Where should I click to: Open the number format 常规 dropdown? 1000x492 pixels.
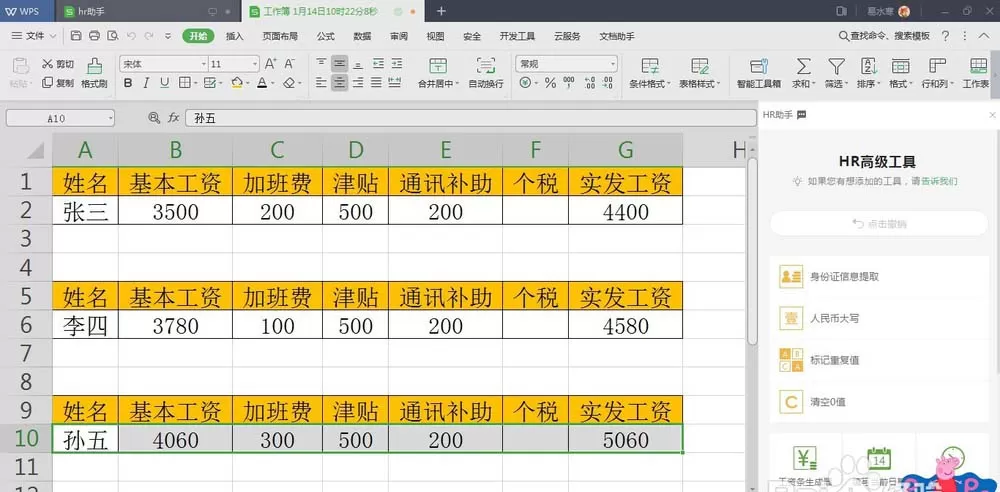pos(614,64)
